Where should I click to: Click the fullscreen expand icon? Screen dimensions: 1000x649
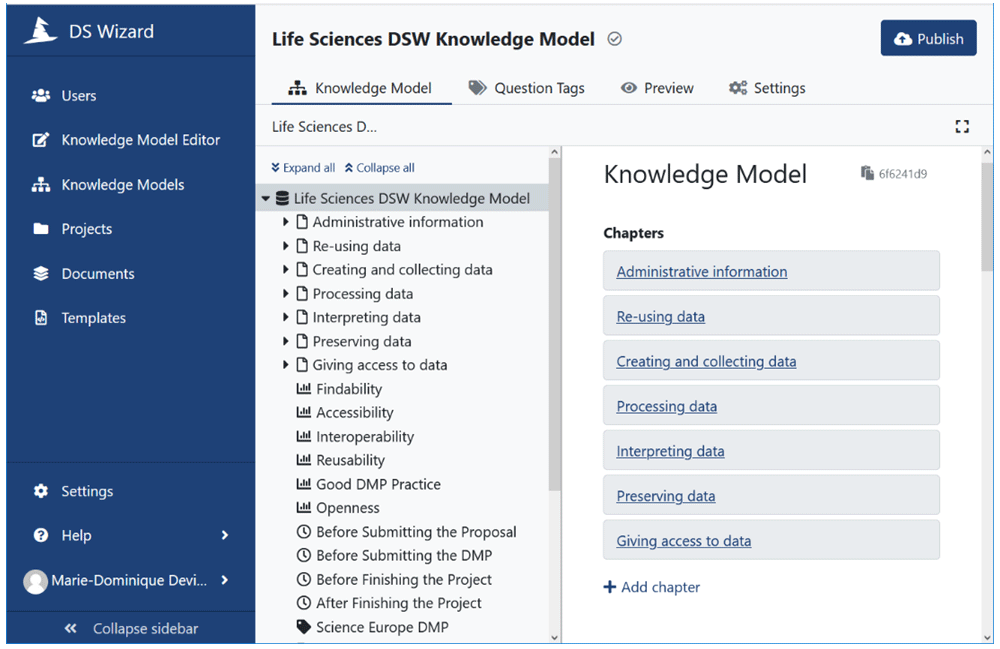tap(962, 127)
